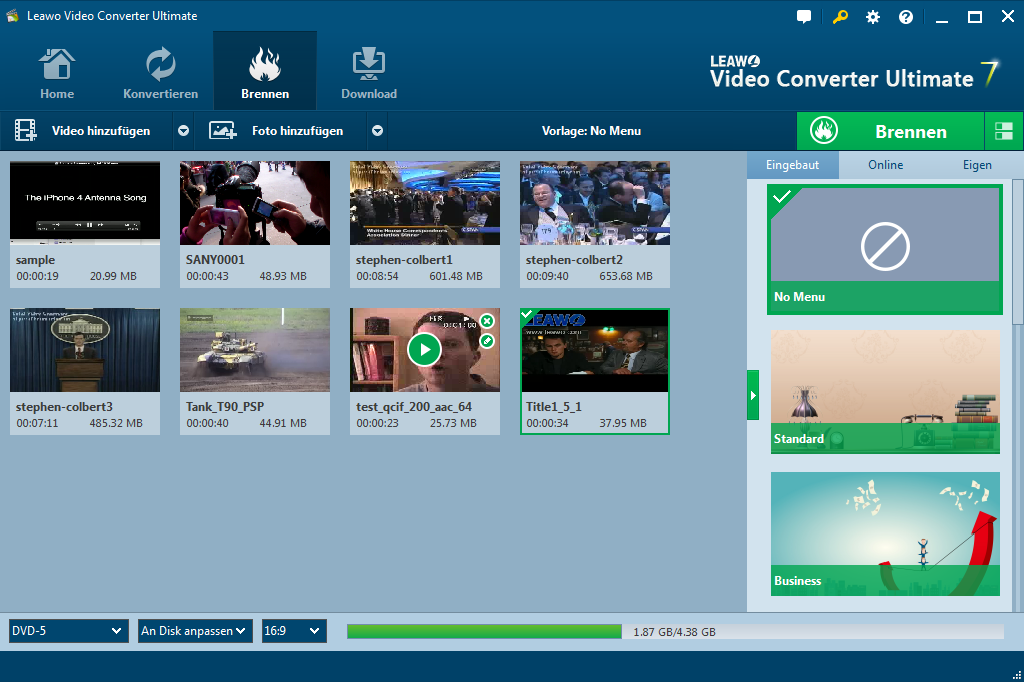1024x682 pixels.
Task: Open the key registration icon
Action: pos(839,17)
